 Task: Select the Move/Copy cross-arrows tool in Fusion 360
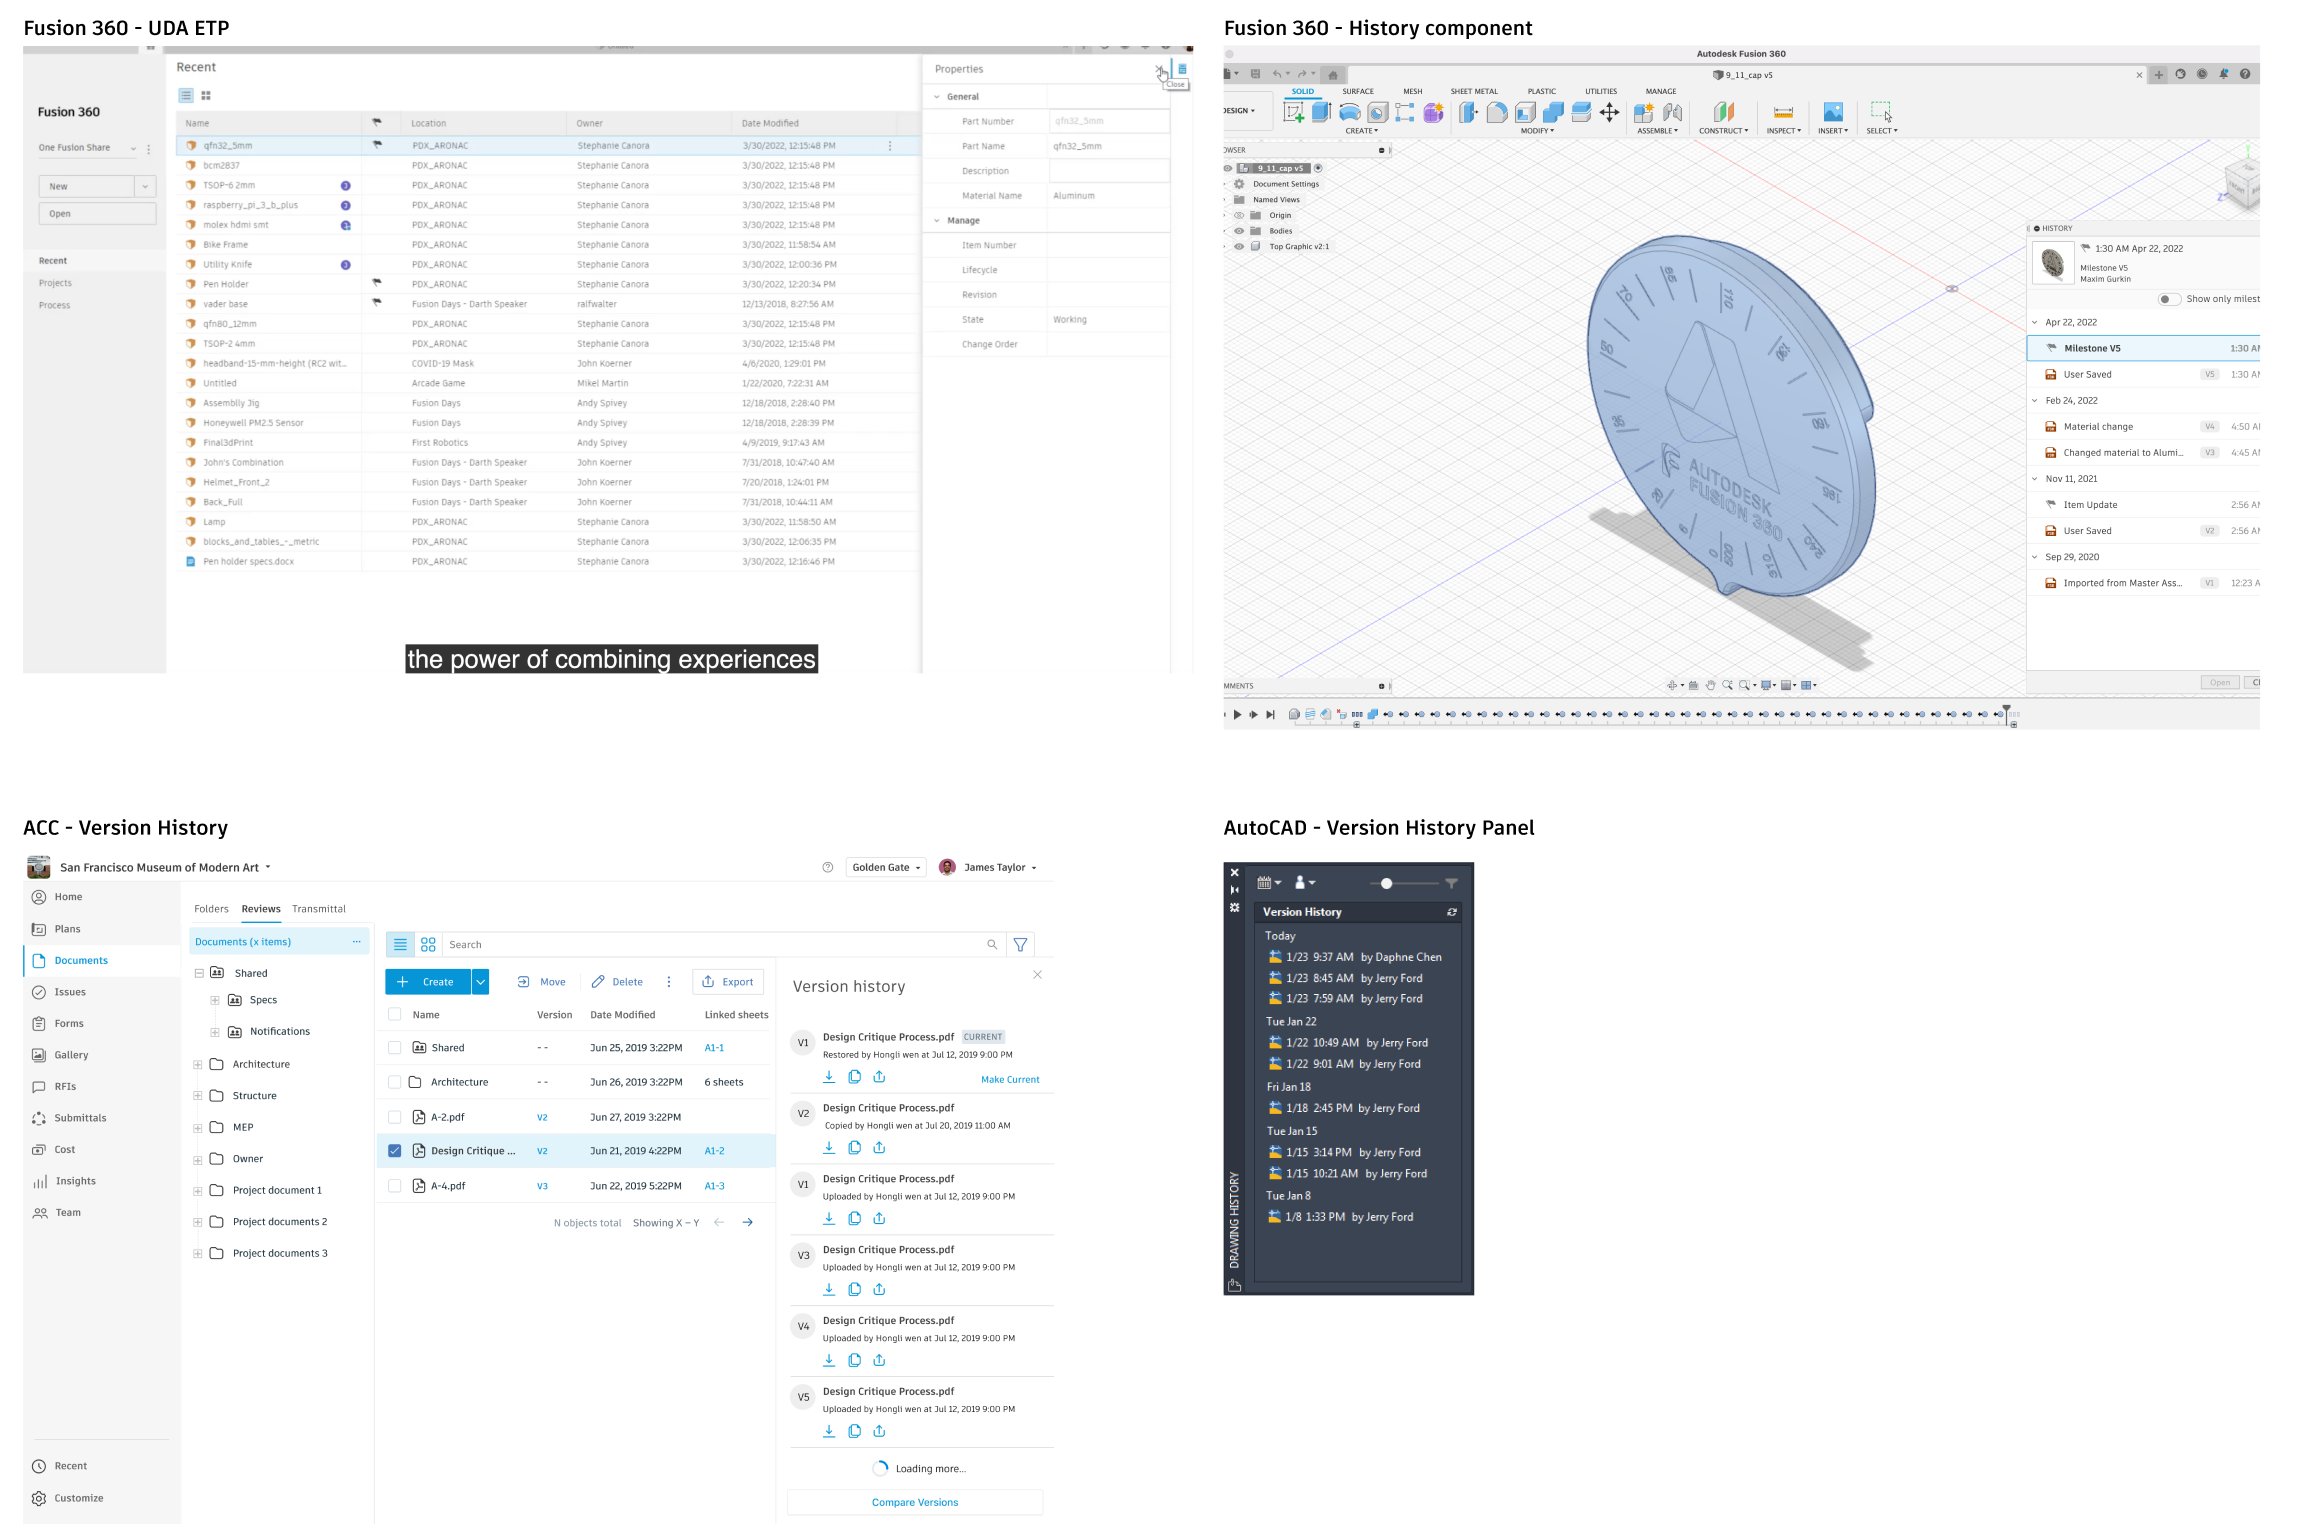point(1609,112)
